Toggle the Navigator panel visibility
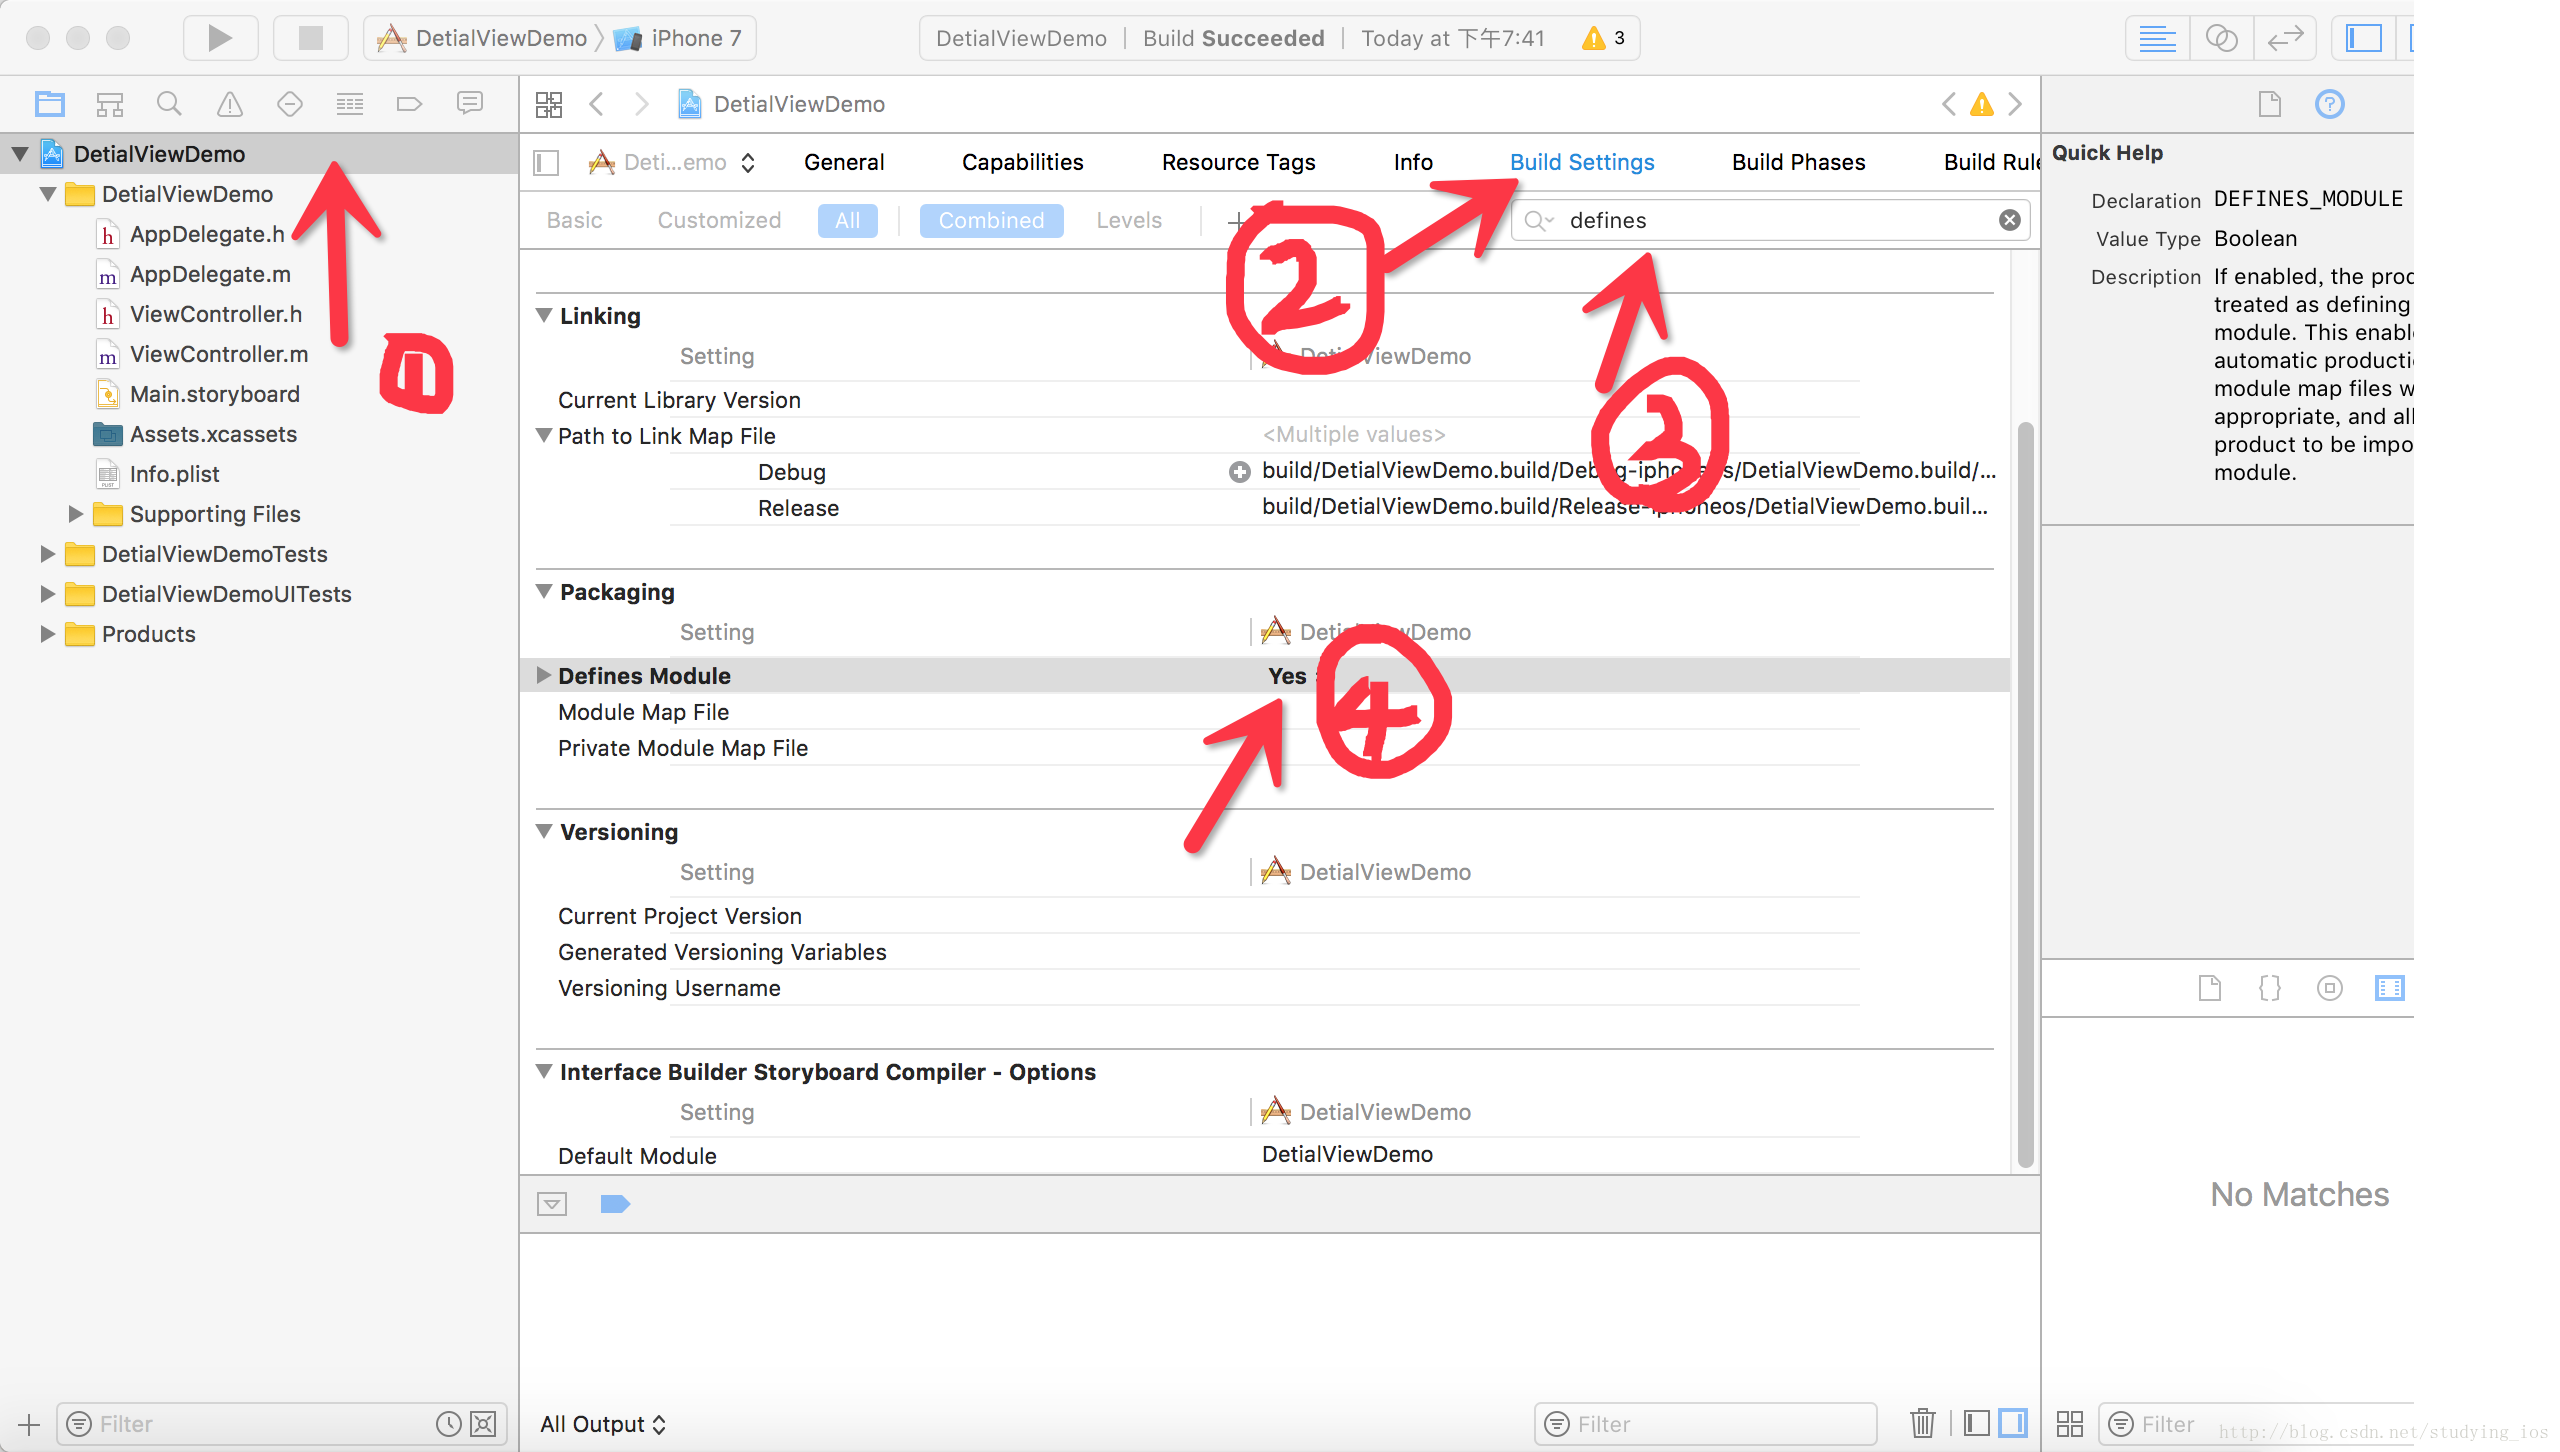 2364,38
